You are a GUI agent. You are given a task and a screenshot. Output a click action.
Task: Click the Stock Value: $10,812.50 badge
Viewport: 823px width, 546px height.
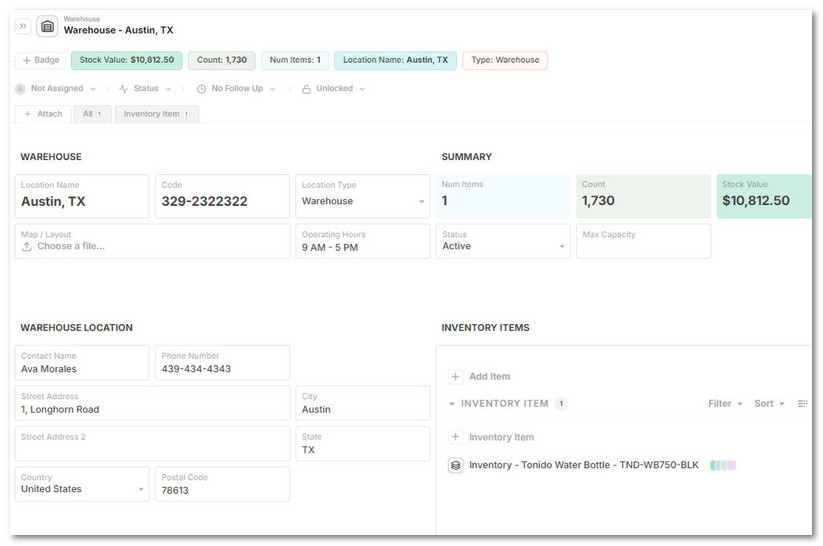[126, 60]
